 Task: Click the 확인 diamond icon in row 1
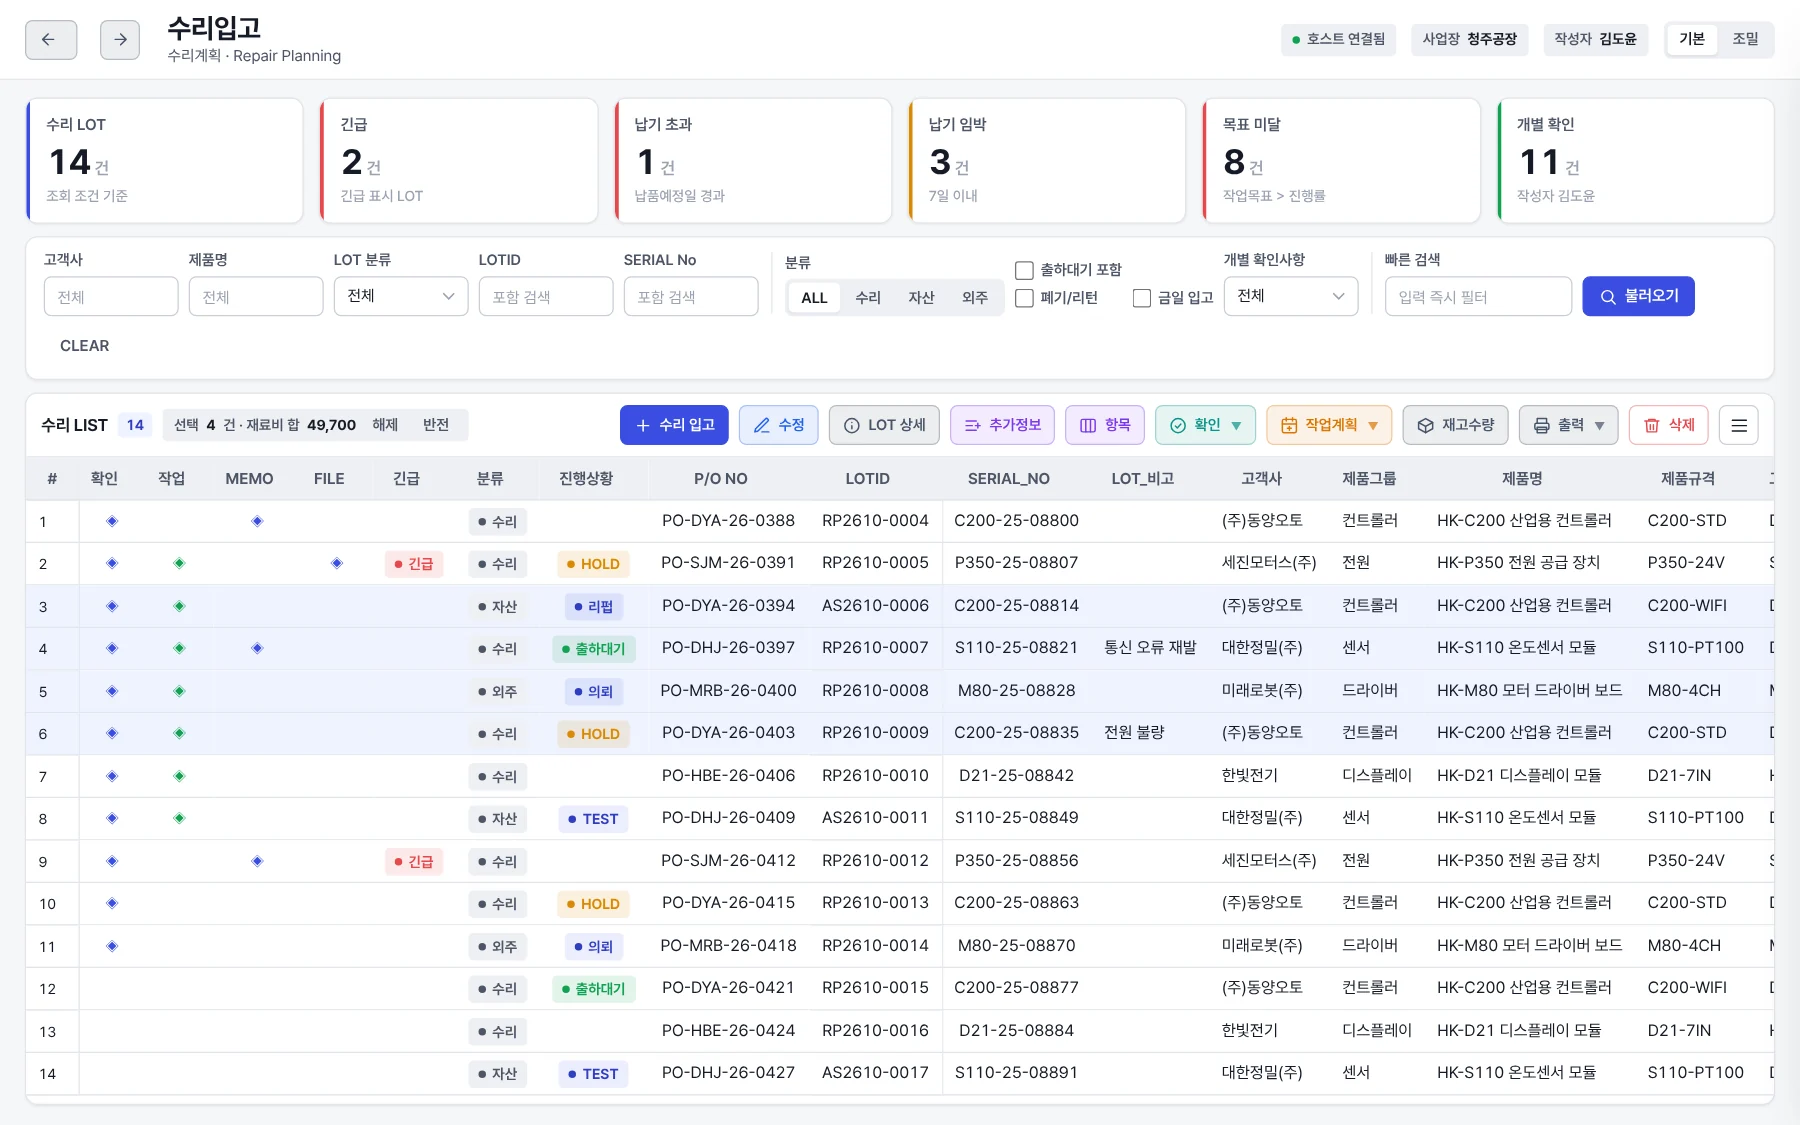coord(112,521)
